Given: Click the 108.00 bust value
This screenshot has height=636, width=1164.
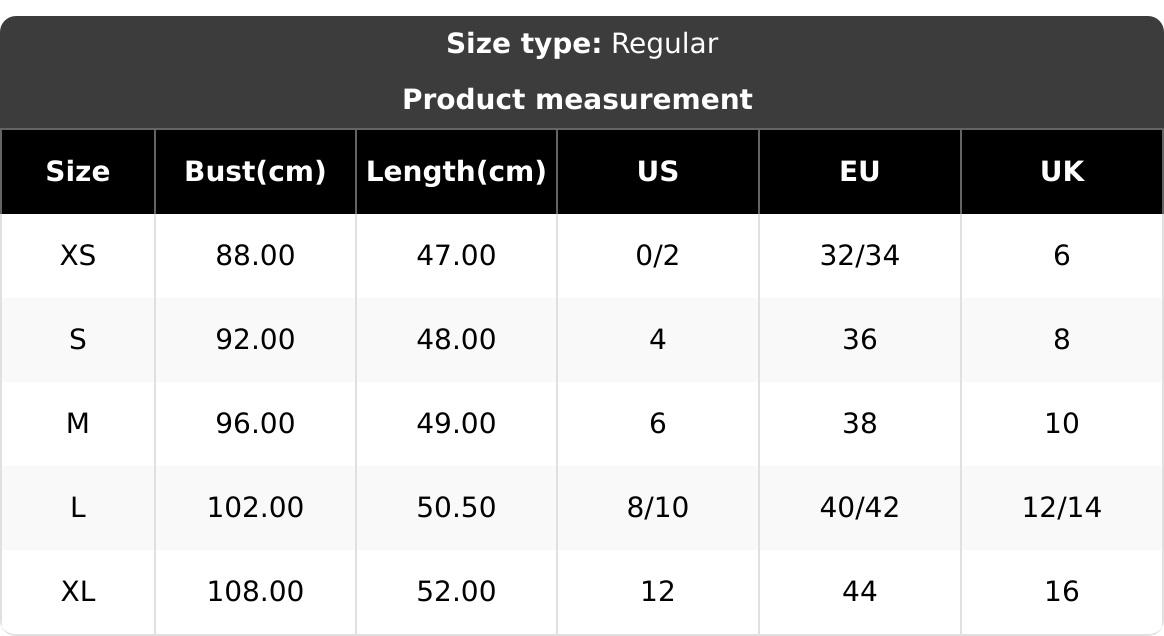Looking at the screenshot, I should coord(255,592).
